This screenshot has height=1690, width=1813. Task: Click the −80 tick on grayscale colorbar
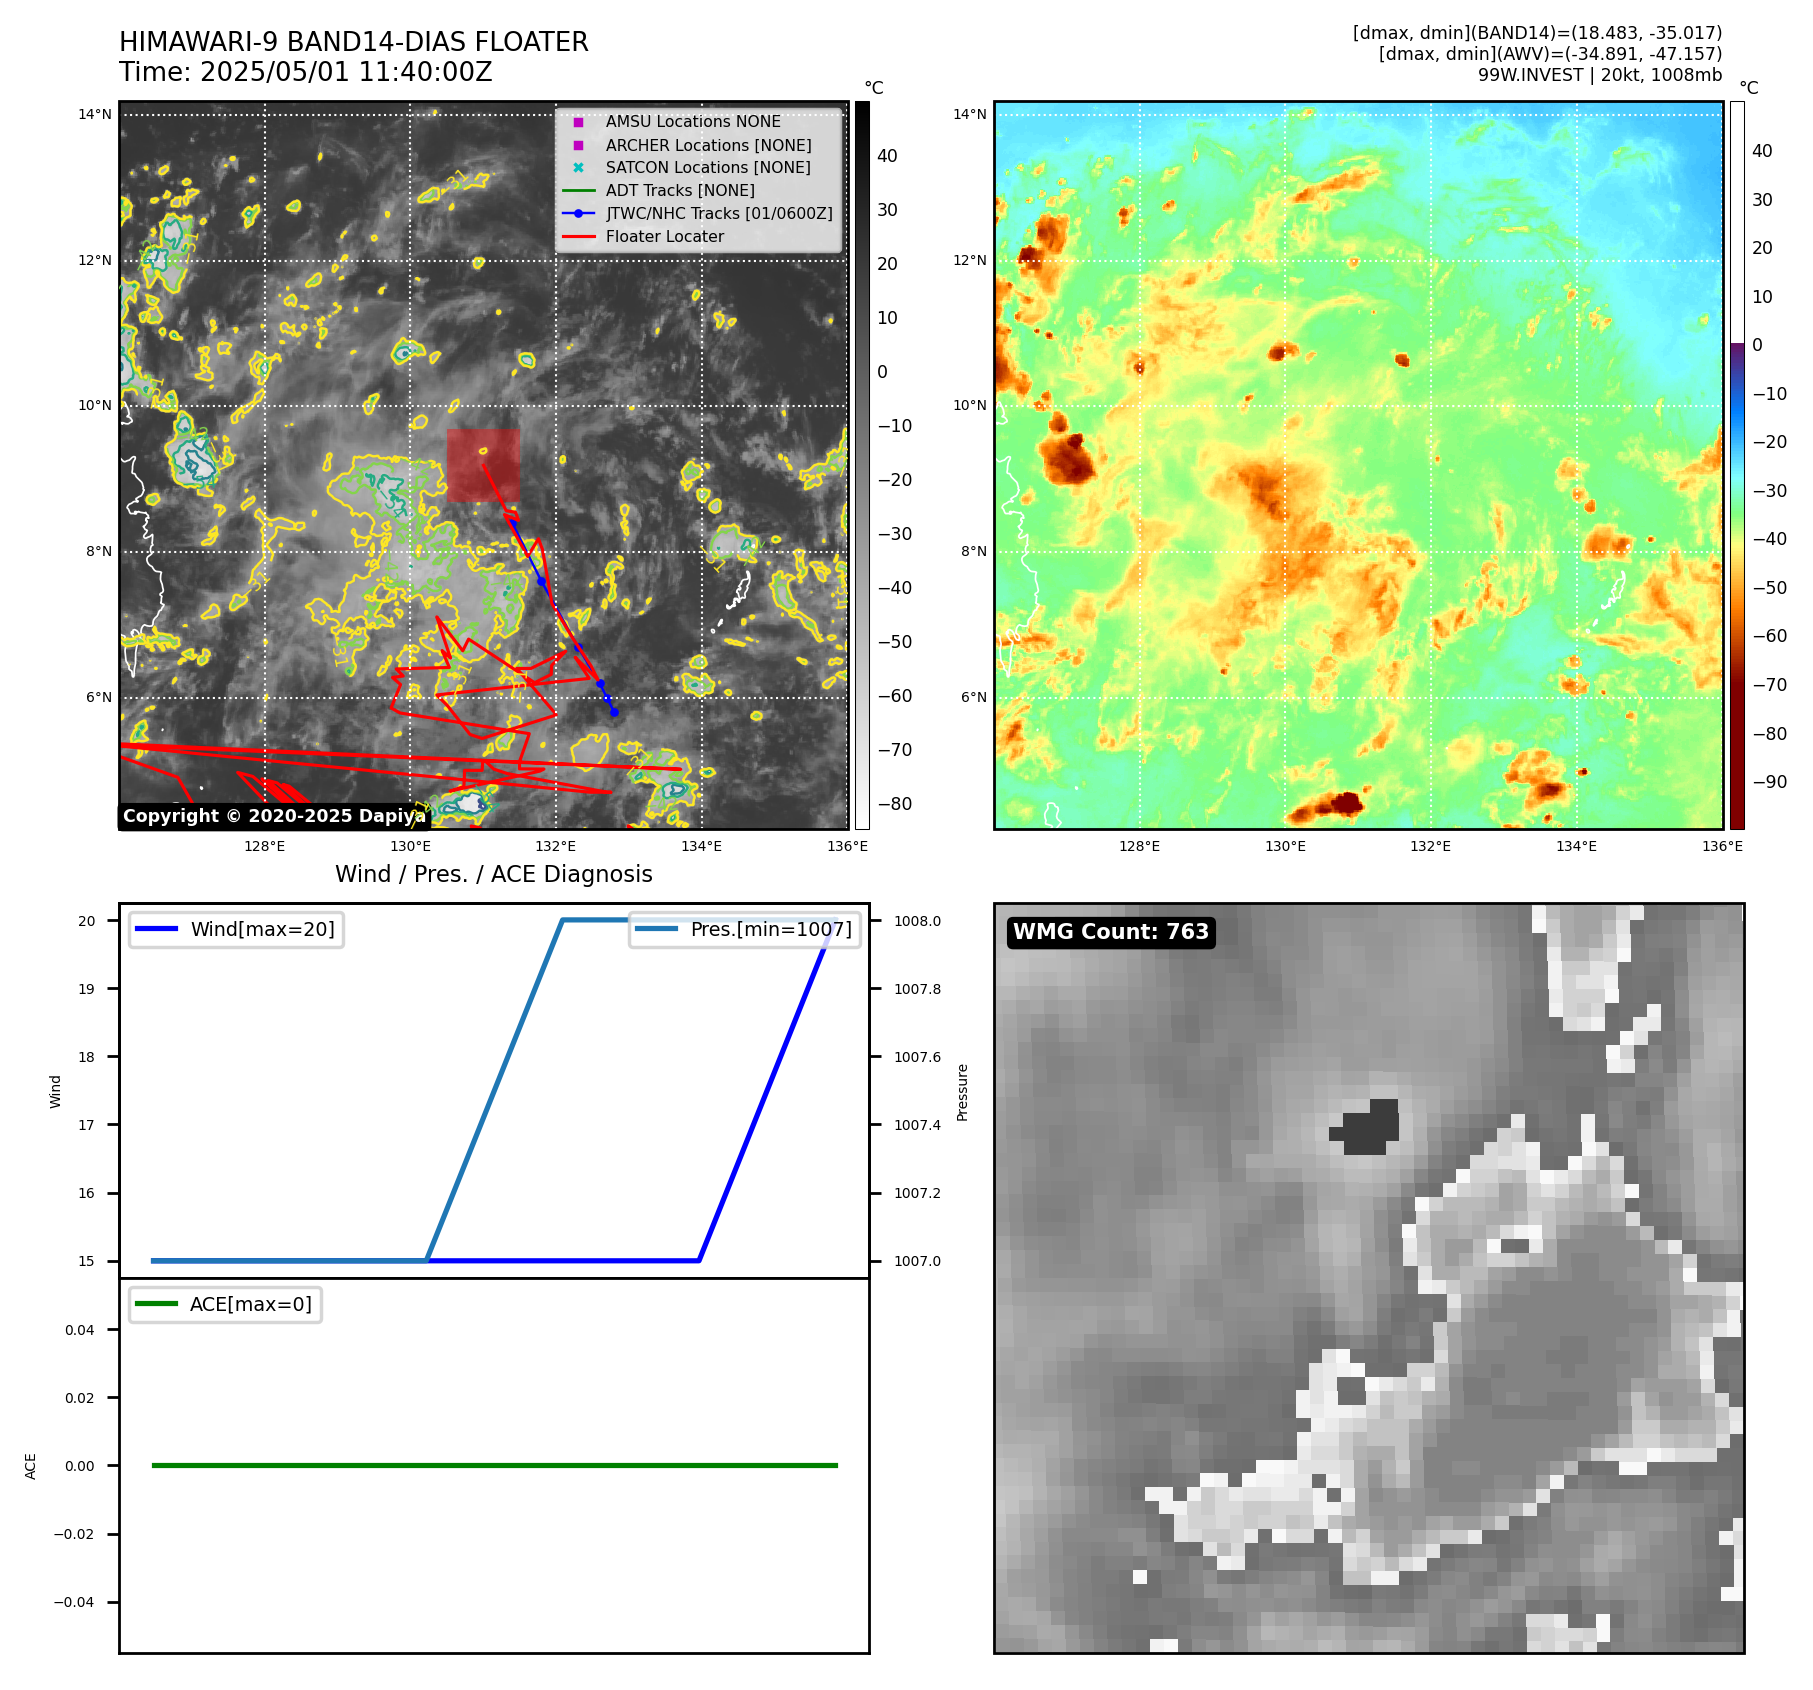tap(895, 804)
